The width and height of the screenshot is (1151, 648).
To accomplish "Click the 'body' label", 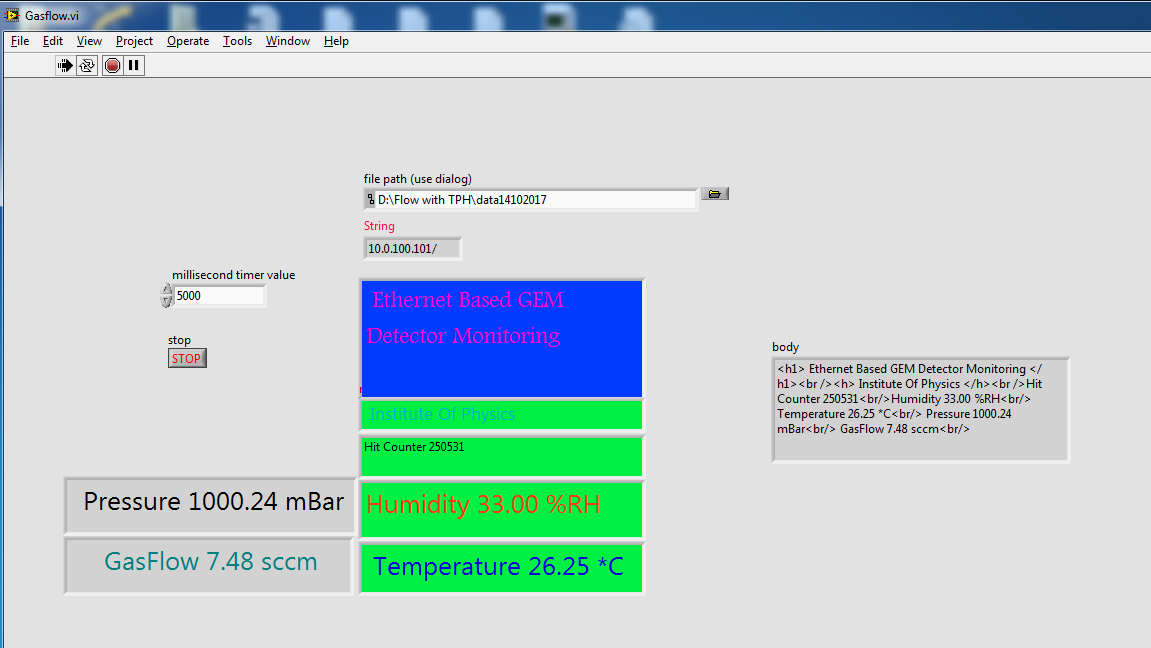I will coord(785,347).
